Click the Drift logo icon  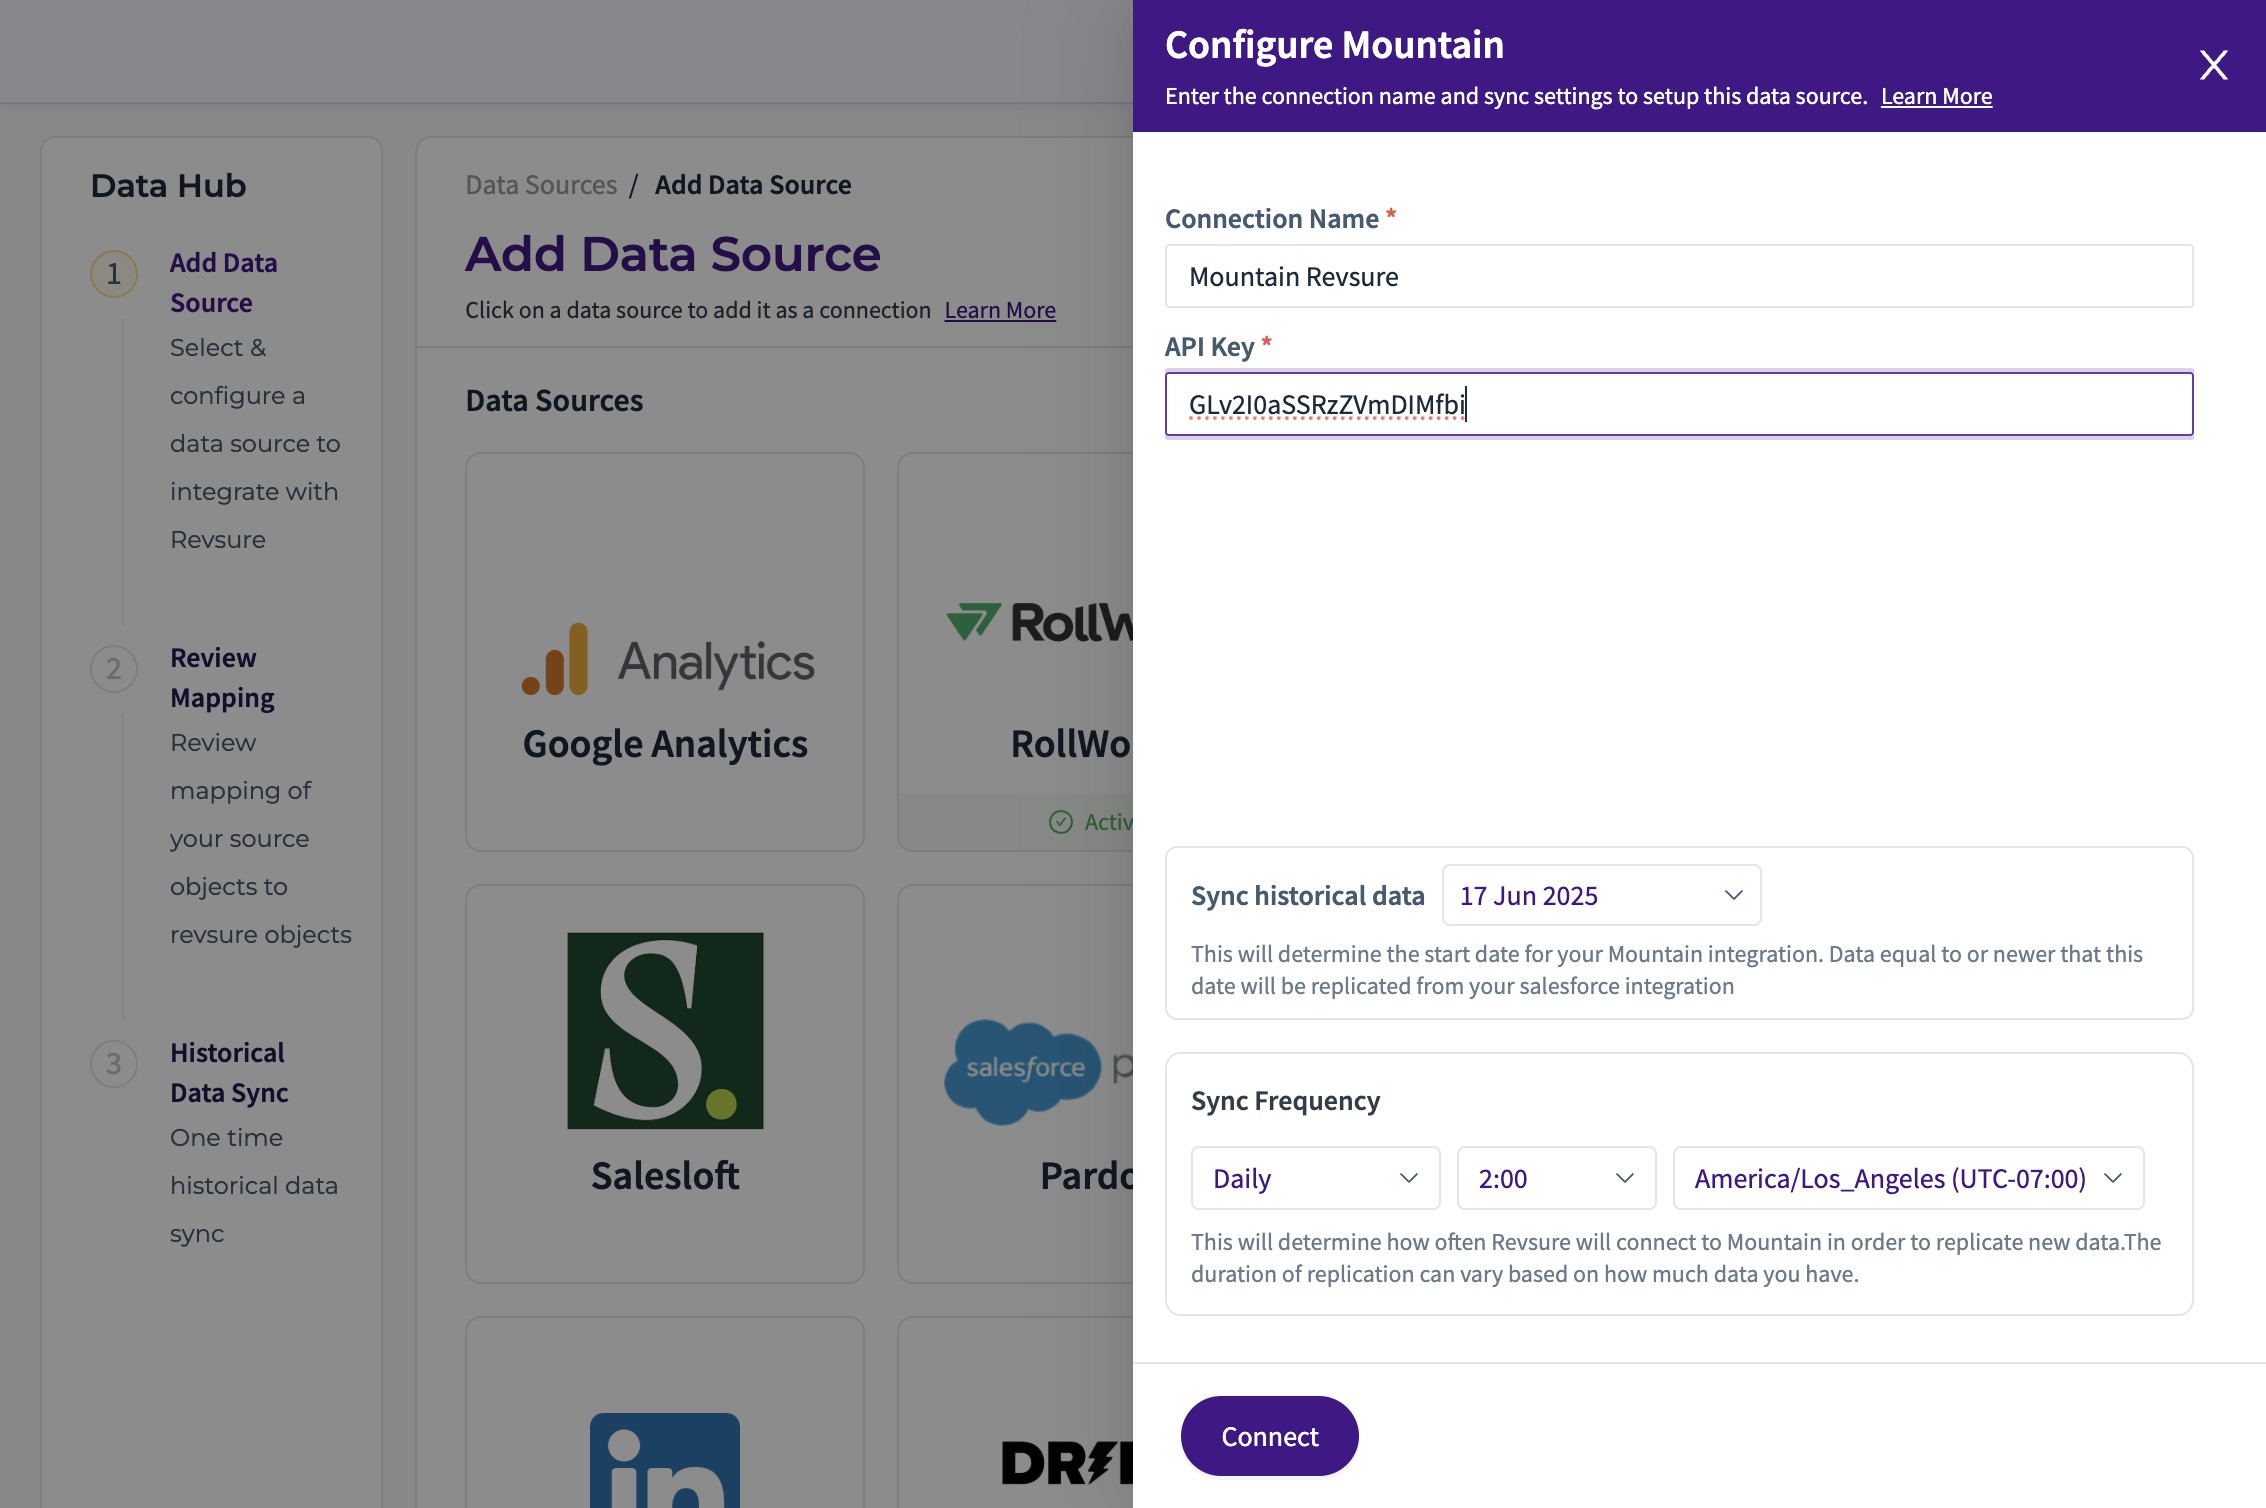point(1066,1463)
